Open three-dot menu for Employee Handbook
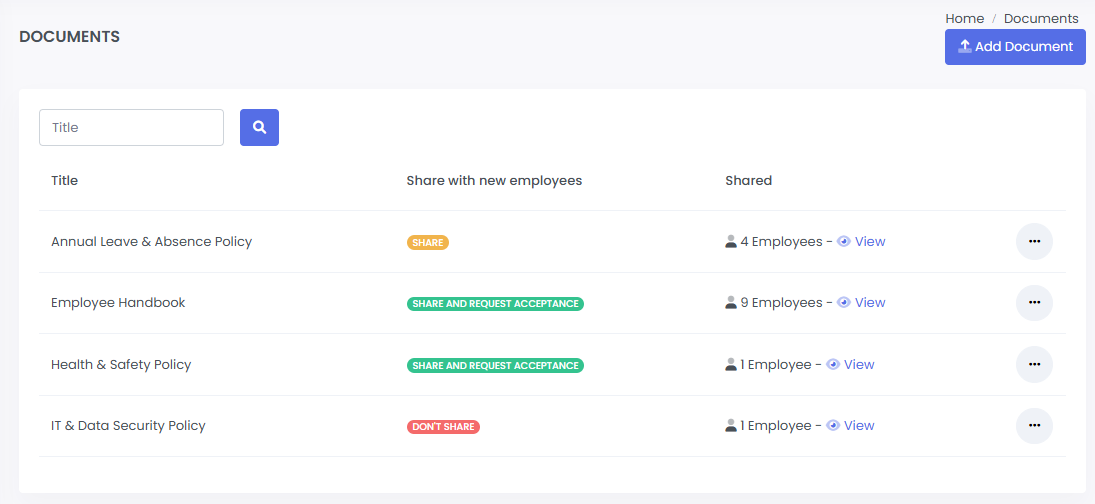The height and width of the screenshot is (504, 1095). pyautogui.click(x=1034, y=302)
